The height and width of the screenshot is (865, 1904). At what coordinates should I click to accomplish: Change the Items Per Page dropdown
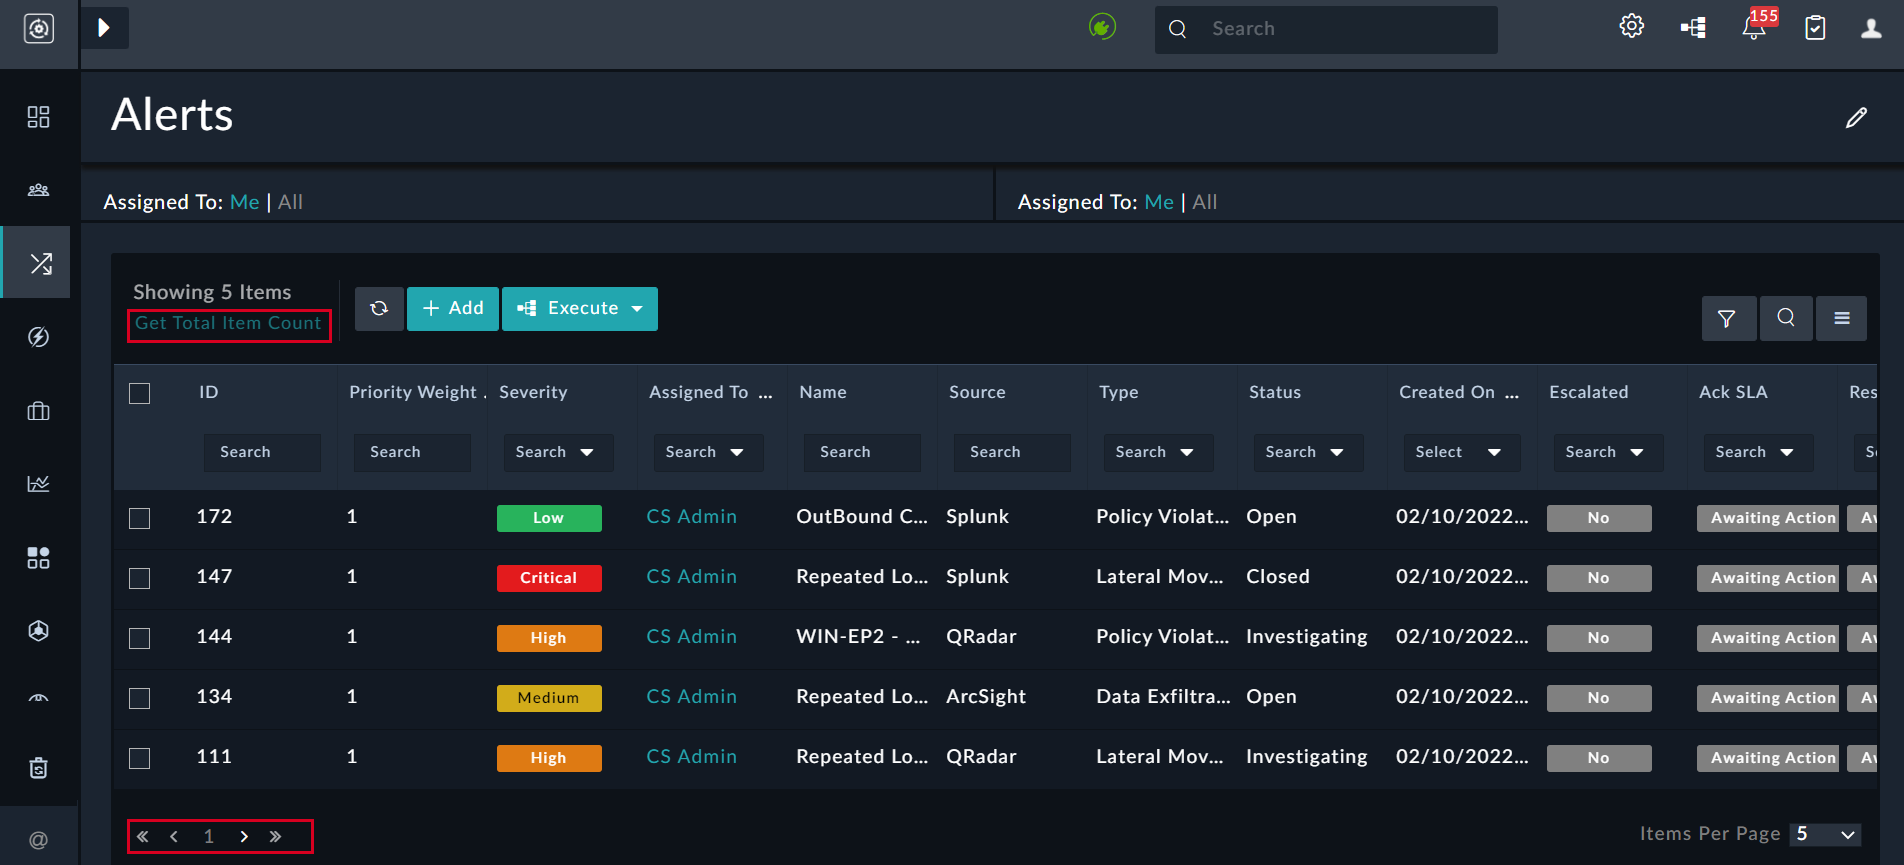coord(1827,834)
